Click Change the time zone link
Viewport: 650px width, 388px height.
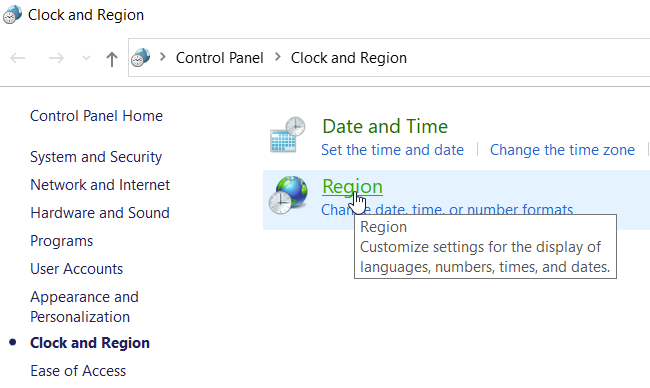tap(562, 150)
